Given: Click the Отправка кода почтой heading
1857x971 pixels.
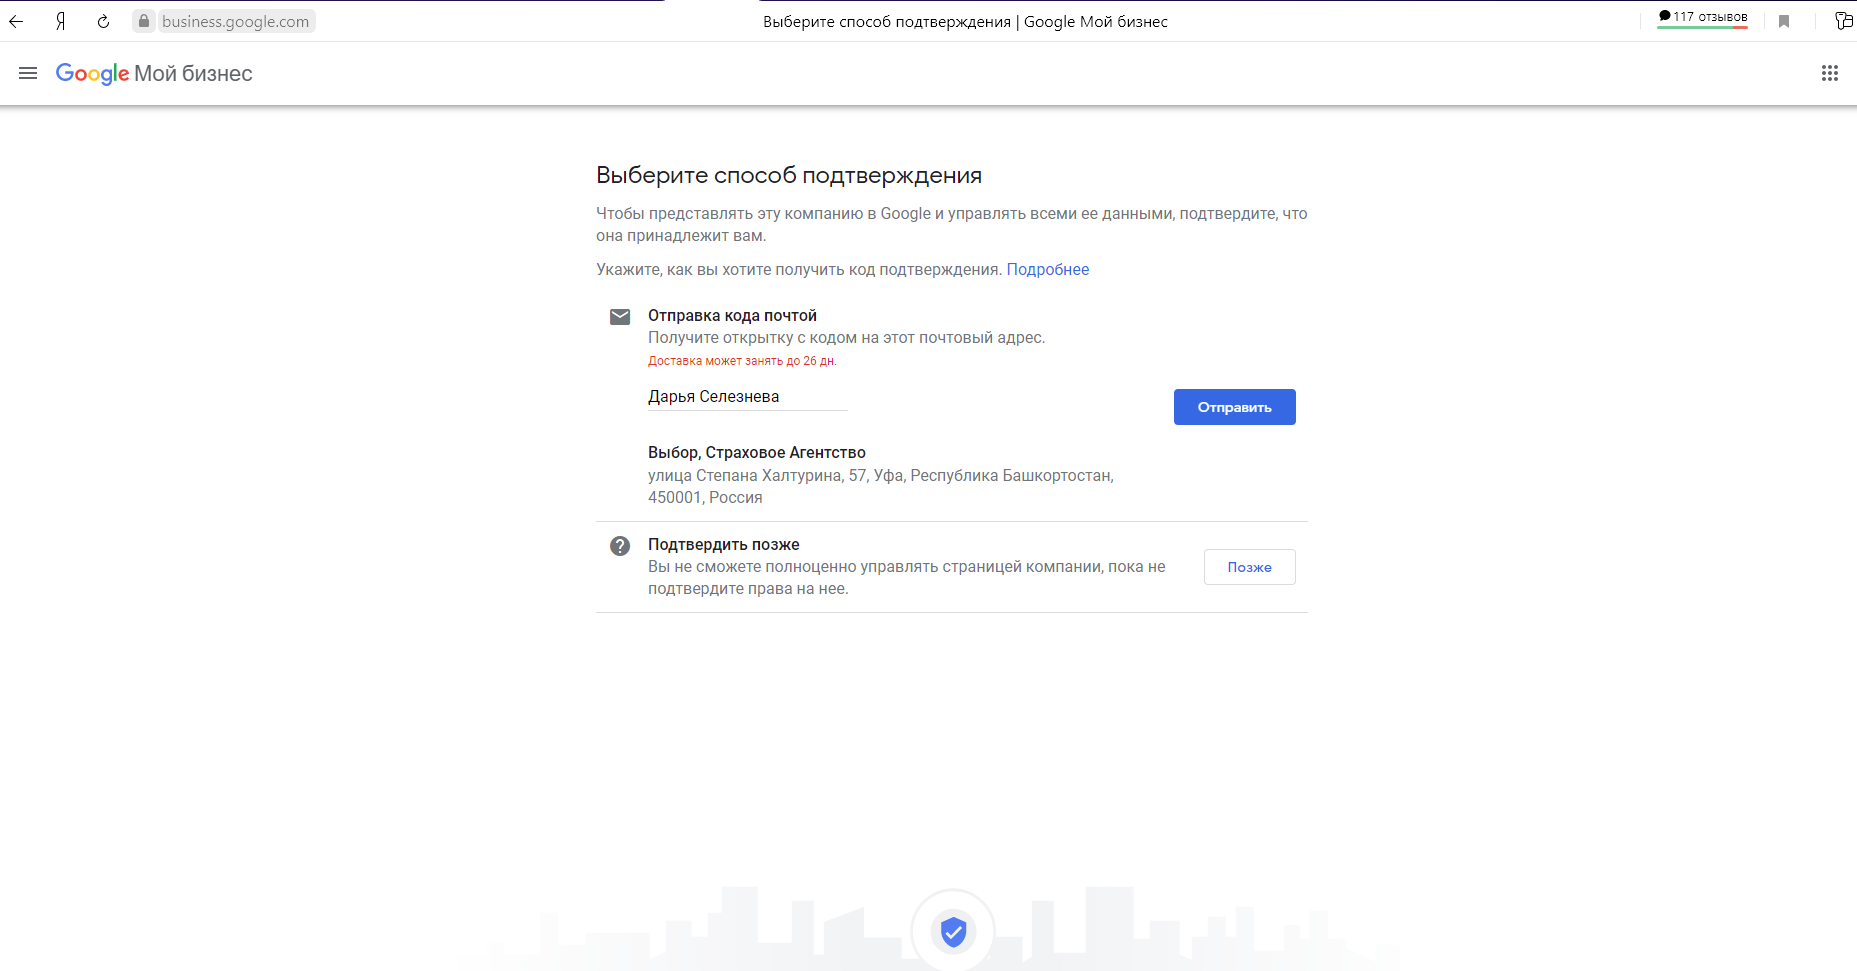Looking at the screenshot, I should pos(732,316).
